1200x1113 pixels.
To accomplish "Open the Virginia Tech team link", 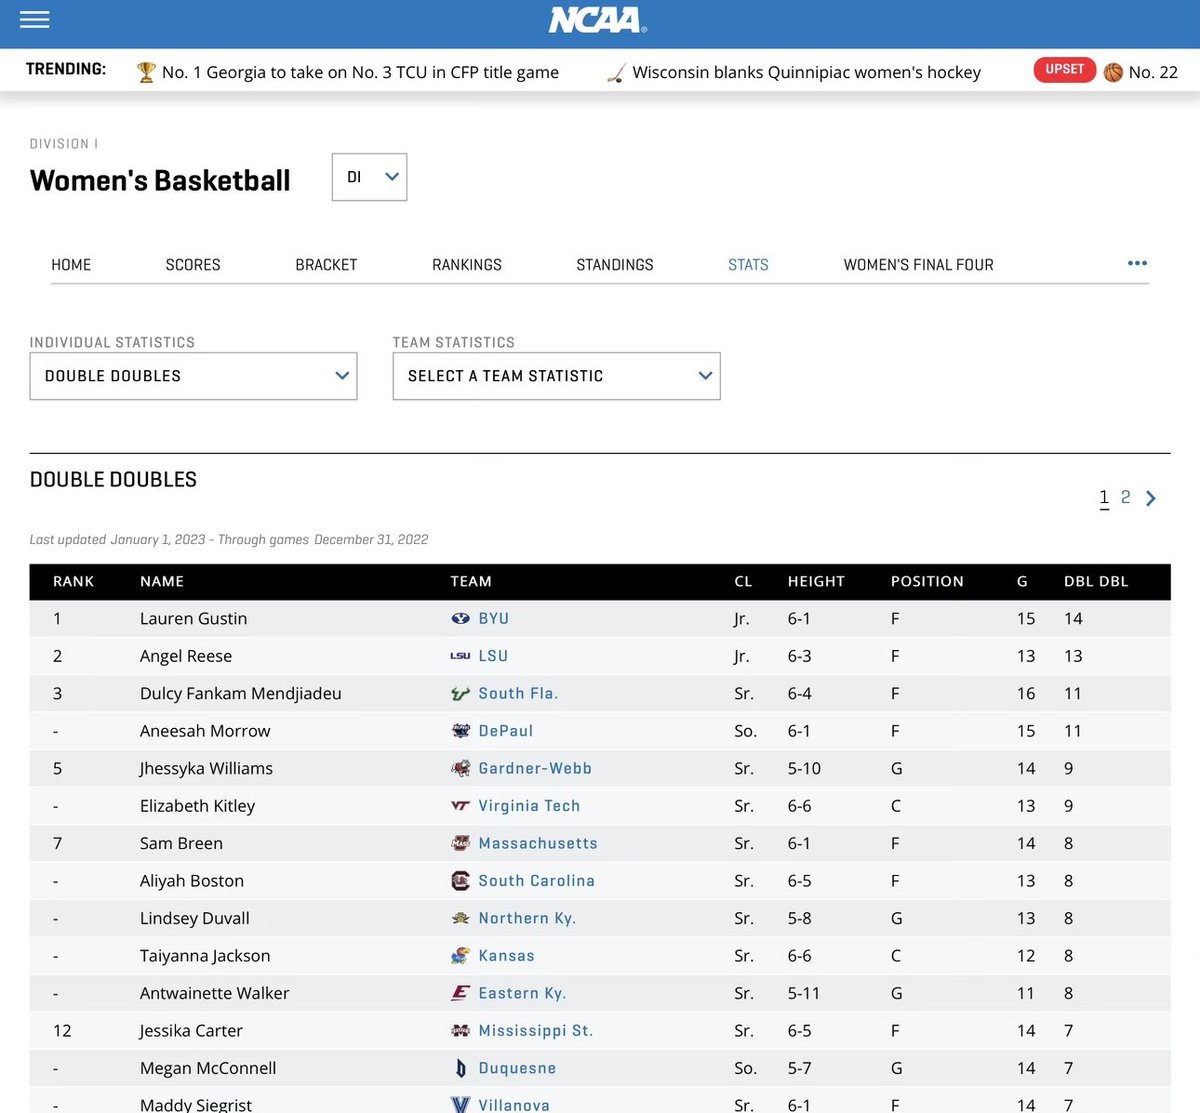I will tap(529, 806).
